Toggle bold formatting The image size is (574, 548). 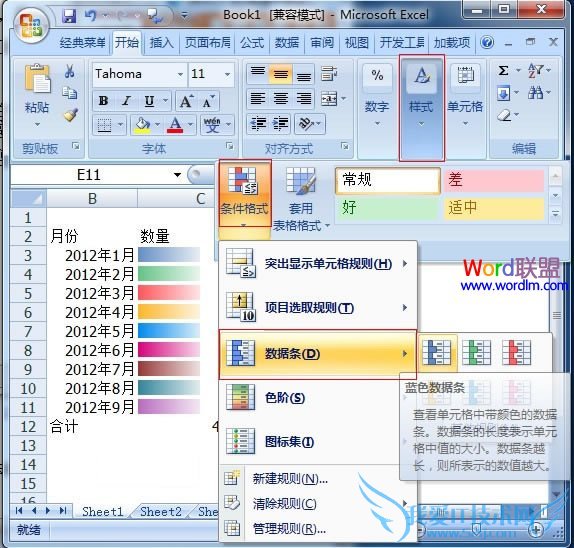tap(103, 101)
